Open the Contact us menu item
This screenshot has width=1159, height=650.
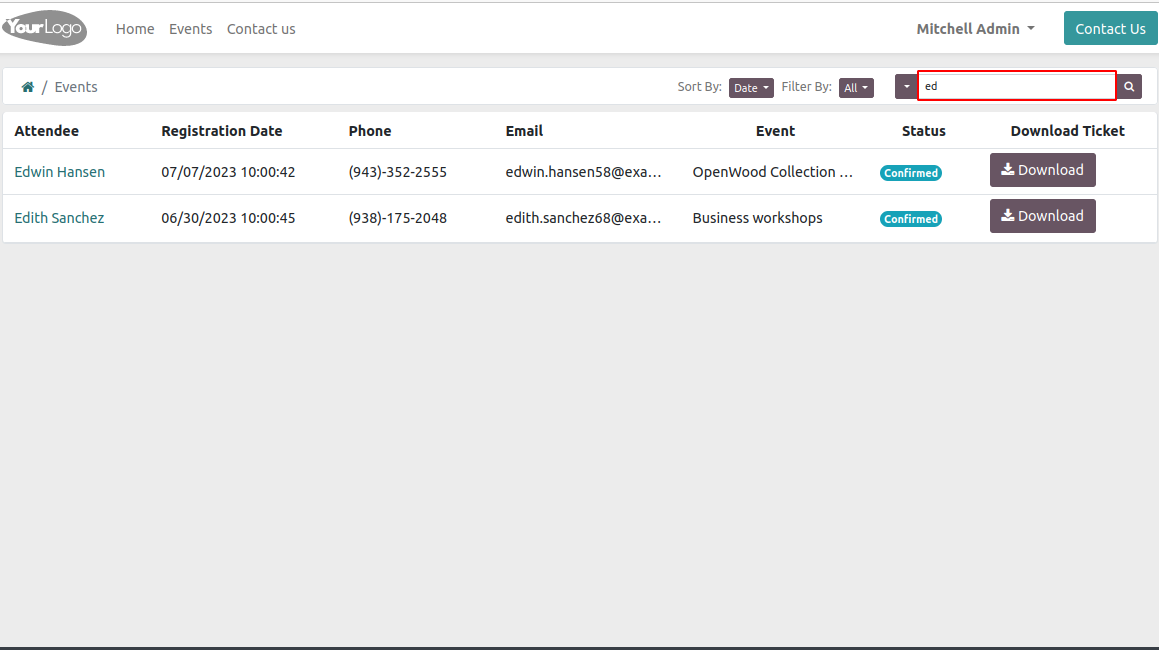[261, 29]
